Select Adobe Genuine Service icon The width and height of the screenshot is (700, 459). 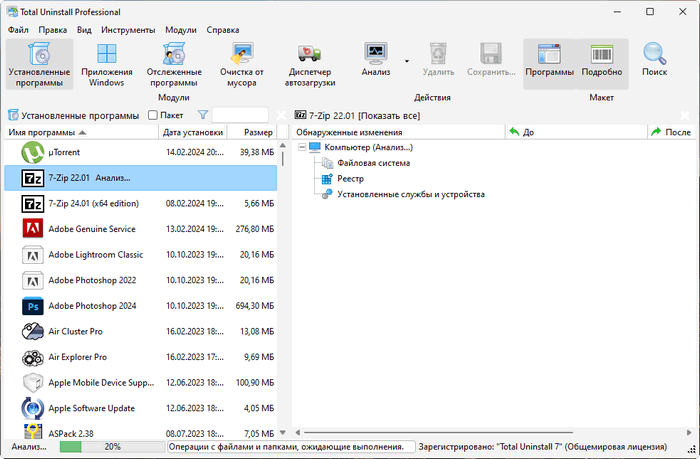click(33, 229)
